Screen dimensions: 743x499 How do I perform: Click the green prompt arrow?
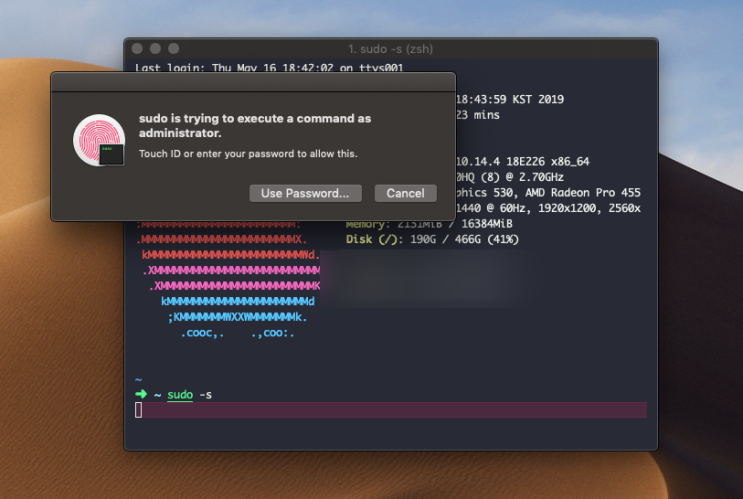tap(141, 394)
